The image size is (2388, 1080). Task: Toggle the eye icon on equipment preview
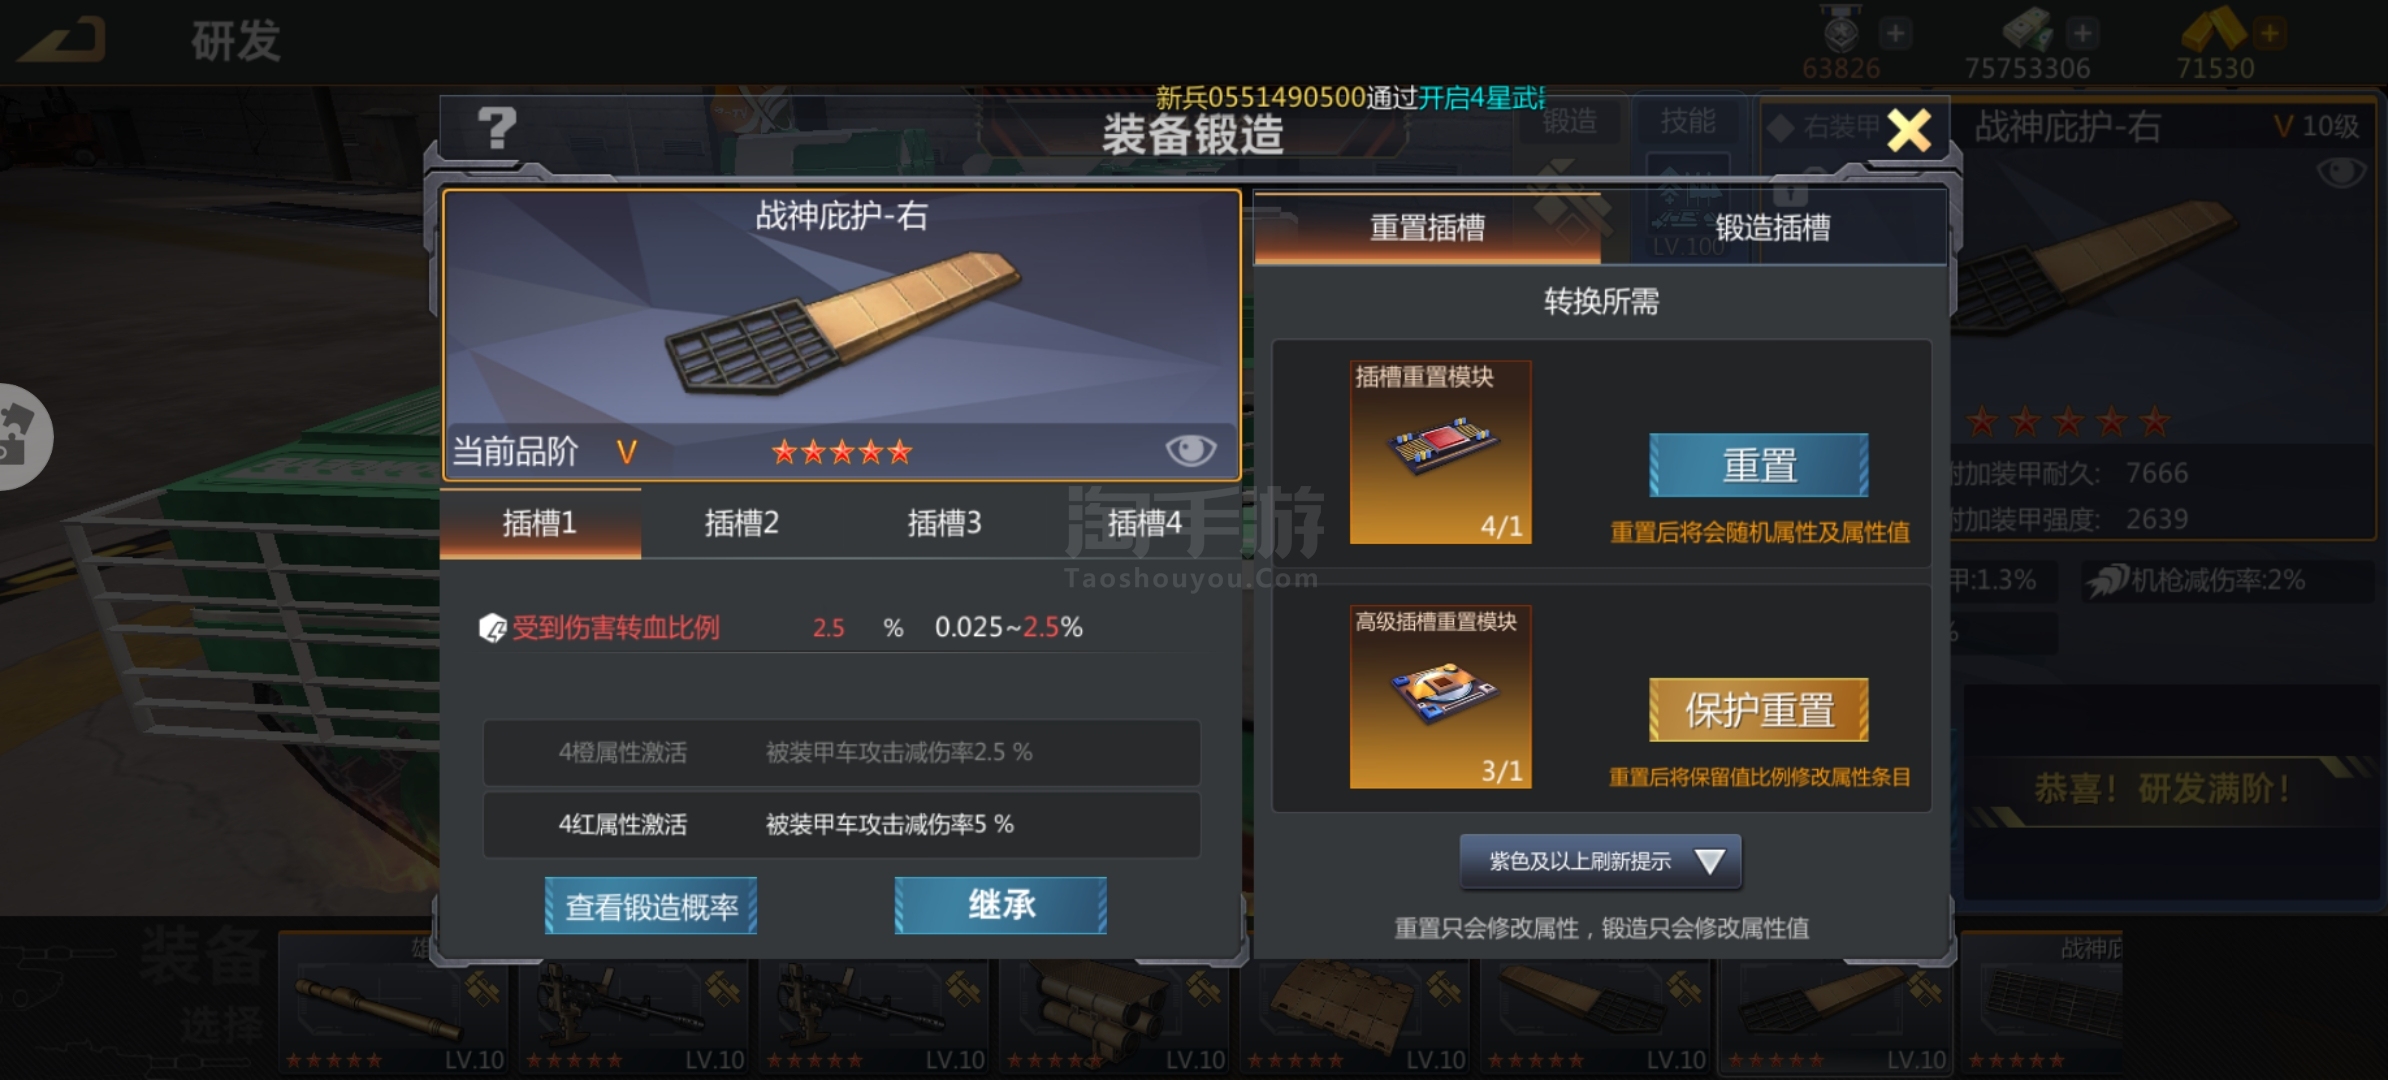[x=1190, y=450]
